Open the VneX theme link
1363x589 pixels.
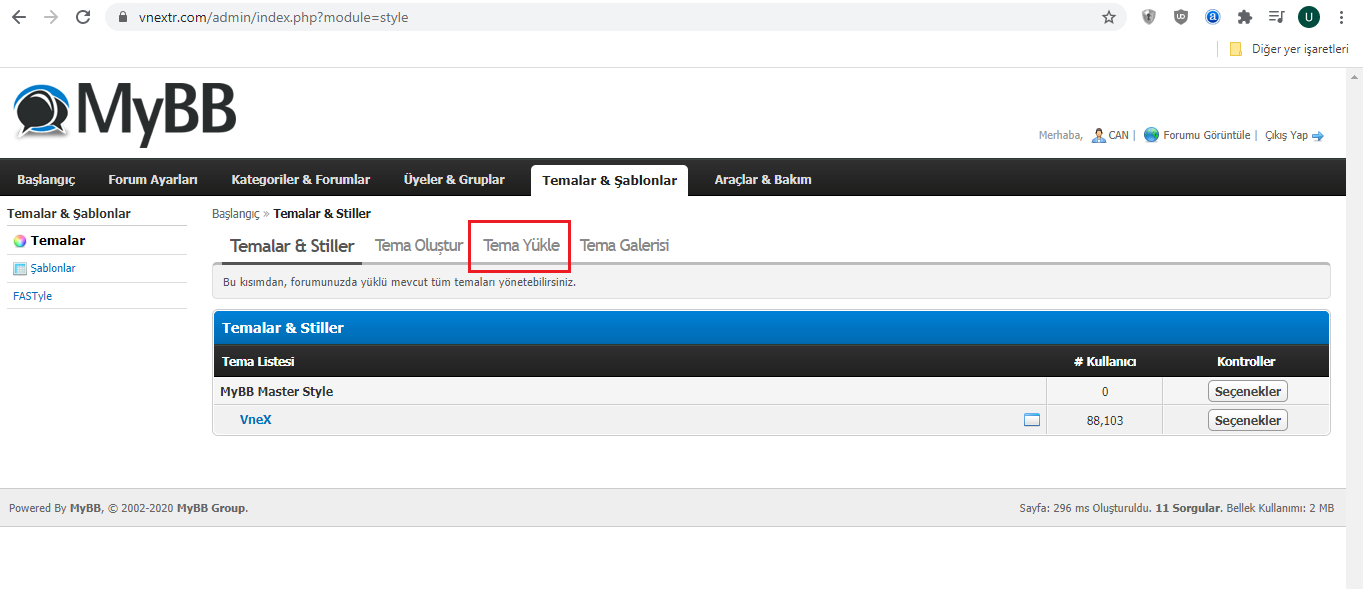[256, 420]
